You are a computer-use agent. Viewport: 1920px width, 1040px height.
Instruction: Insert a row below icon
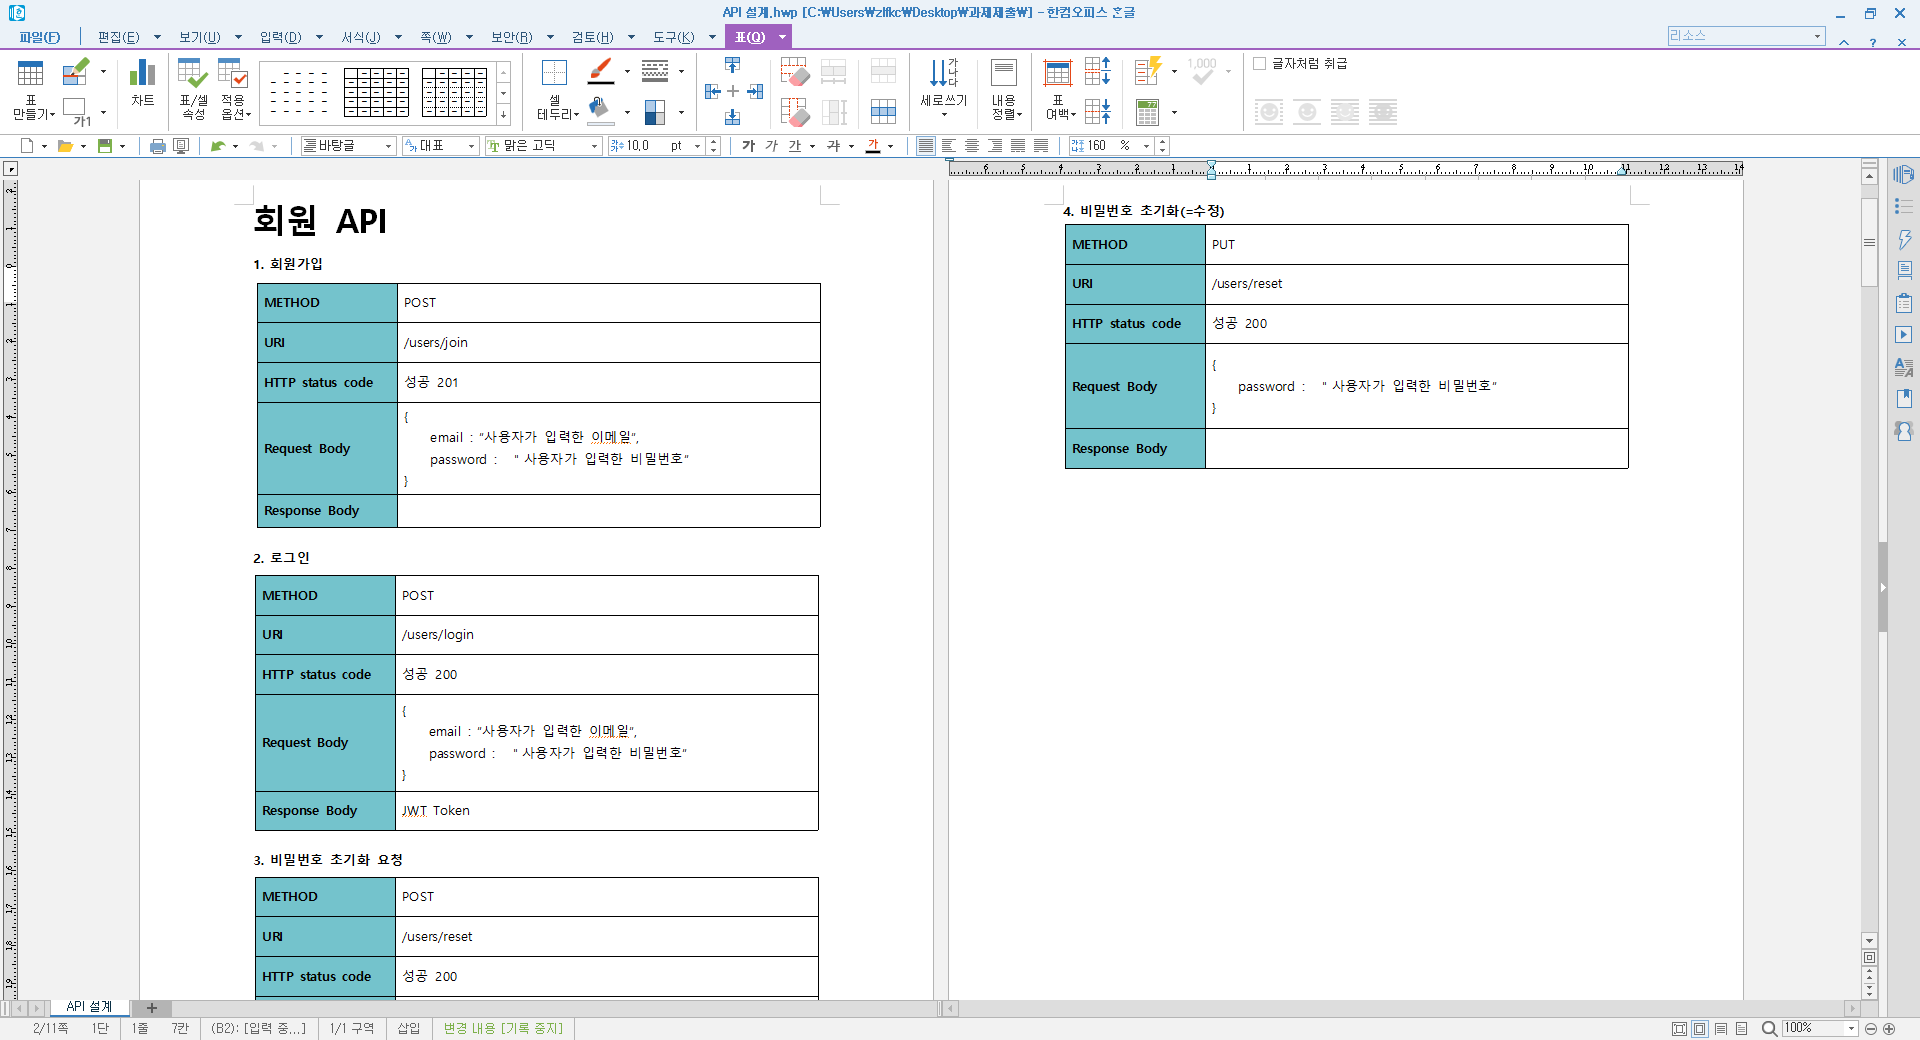732,117
